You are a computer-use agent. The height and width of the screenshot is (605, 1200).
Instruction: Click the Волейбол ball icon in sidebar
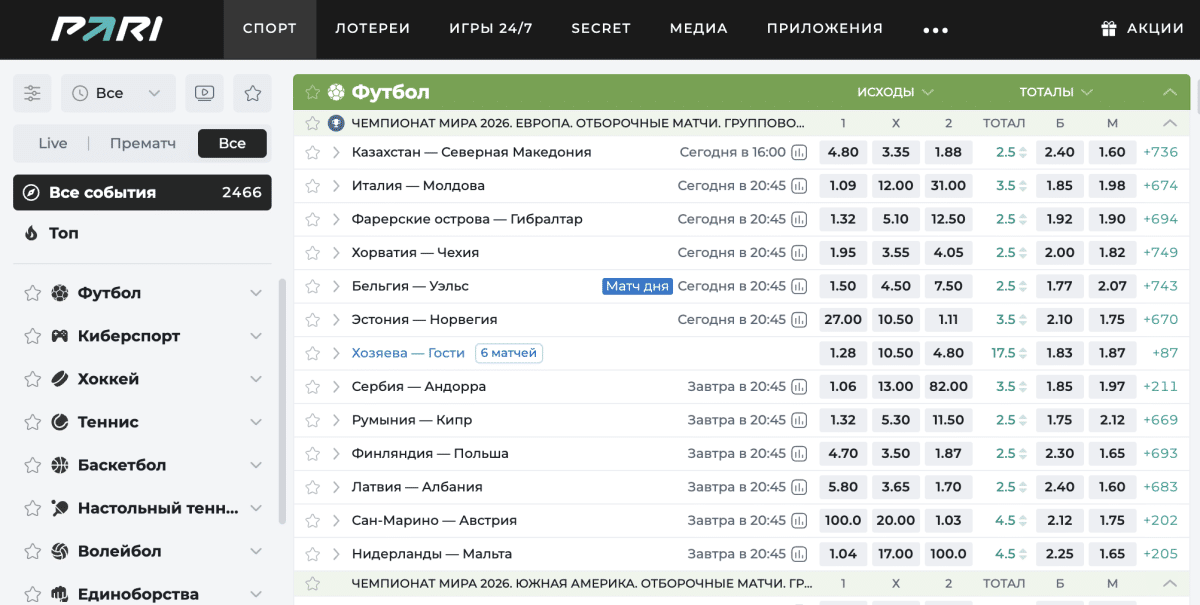pyautogui.click(x=60, y=551)
